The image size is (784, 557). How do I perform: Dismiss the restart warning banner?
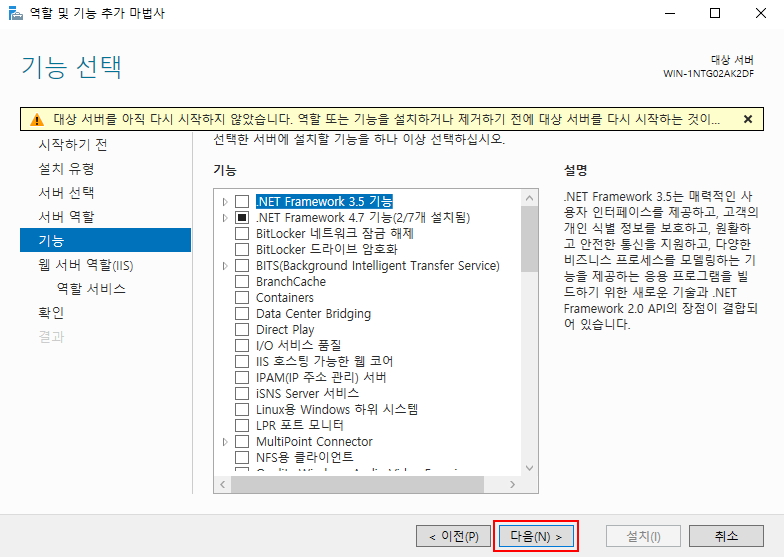[747, 119]
